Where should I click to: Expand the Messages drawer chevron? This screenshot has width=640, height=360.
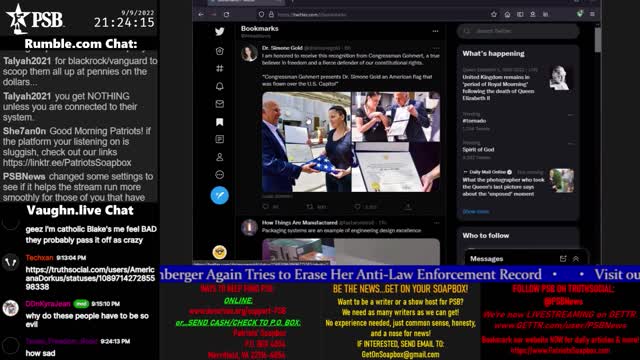pyautogui.click(x=576, y=258)
